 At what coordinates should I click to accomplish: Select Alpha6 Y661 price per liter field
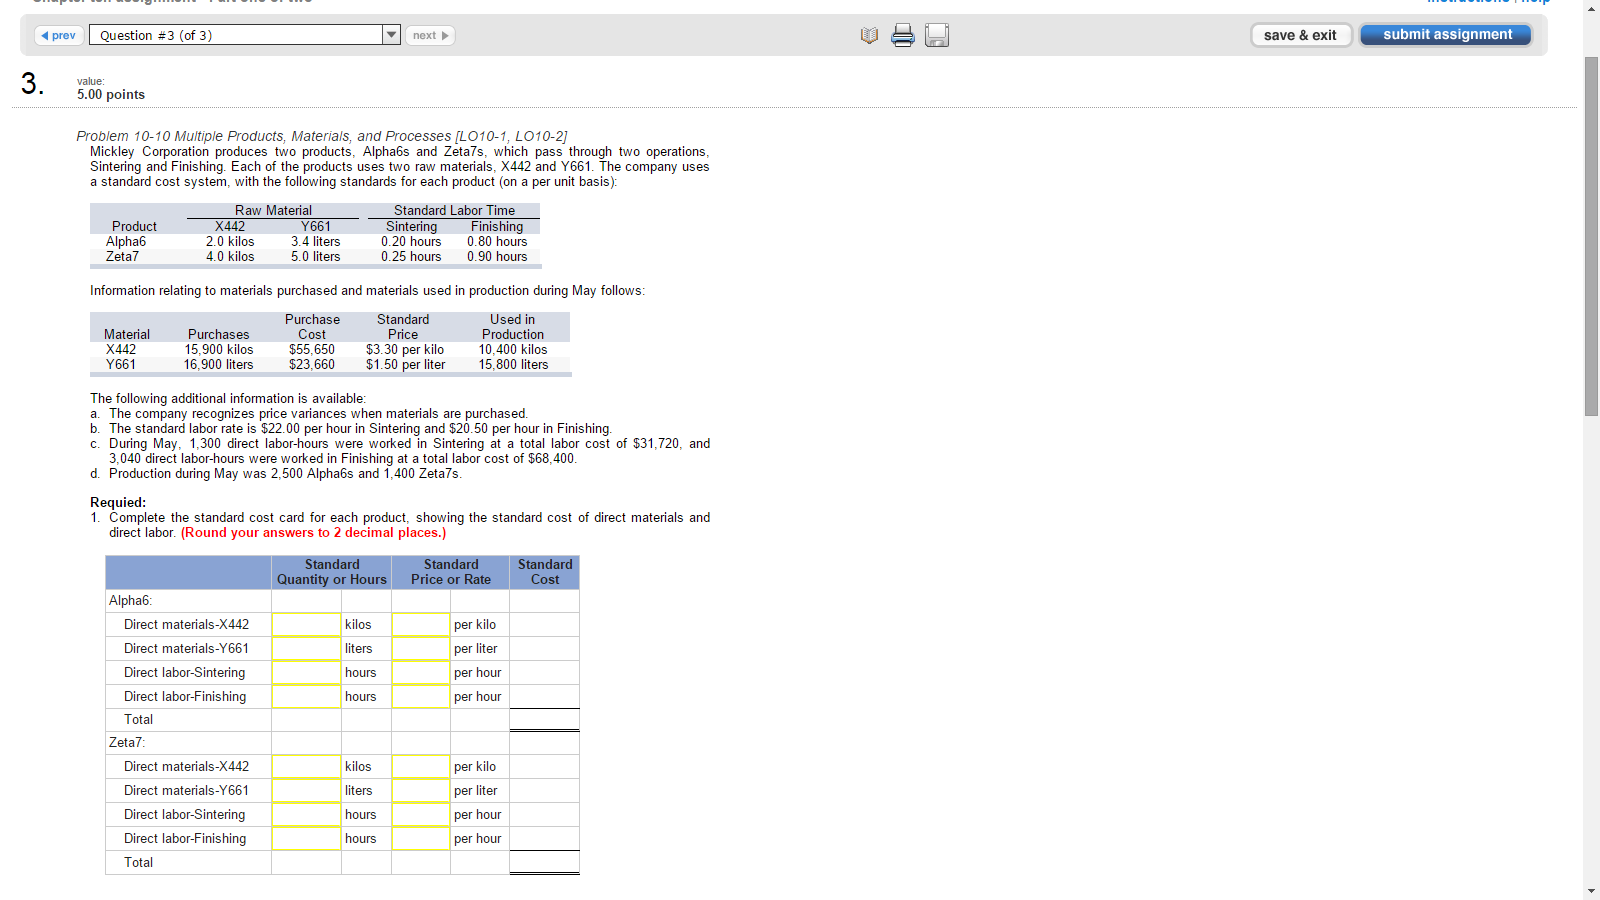[421, 649]
